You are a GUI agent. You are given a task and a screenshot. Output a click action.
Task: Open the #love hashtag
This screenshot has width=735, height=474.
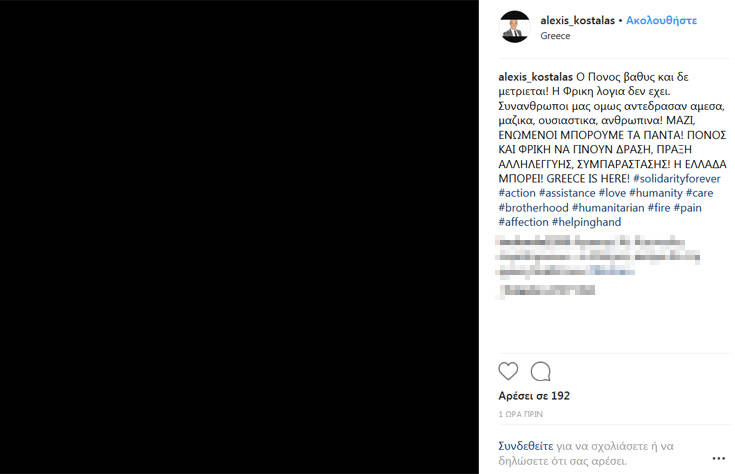click(x=612, y=193)
